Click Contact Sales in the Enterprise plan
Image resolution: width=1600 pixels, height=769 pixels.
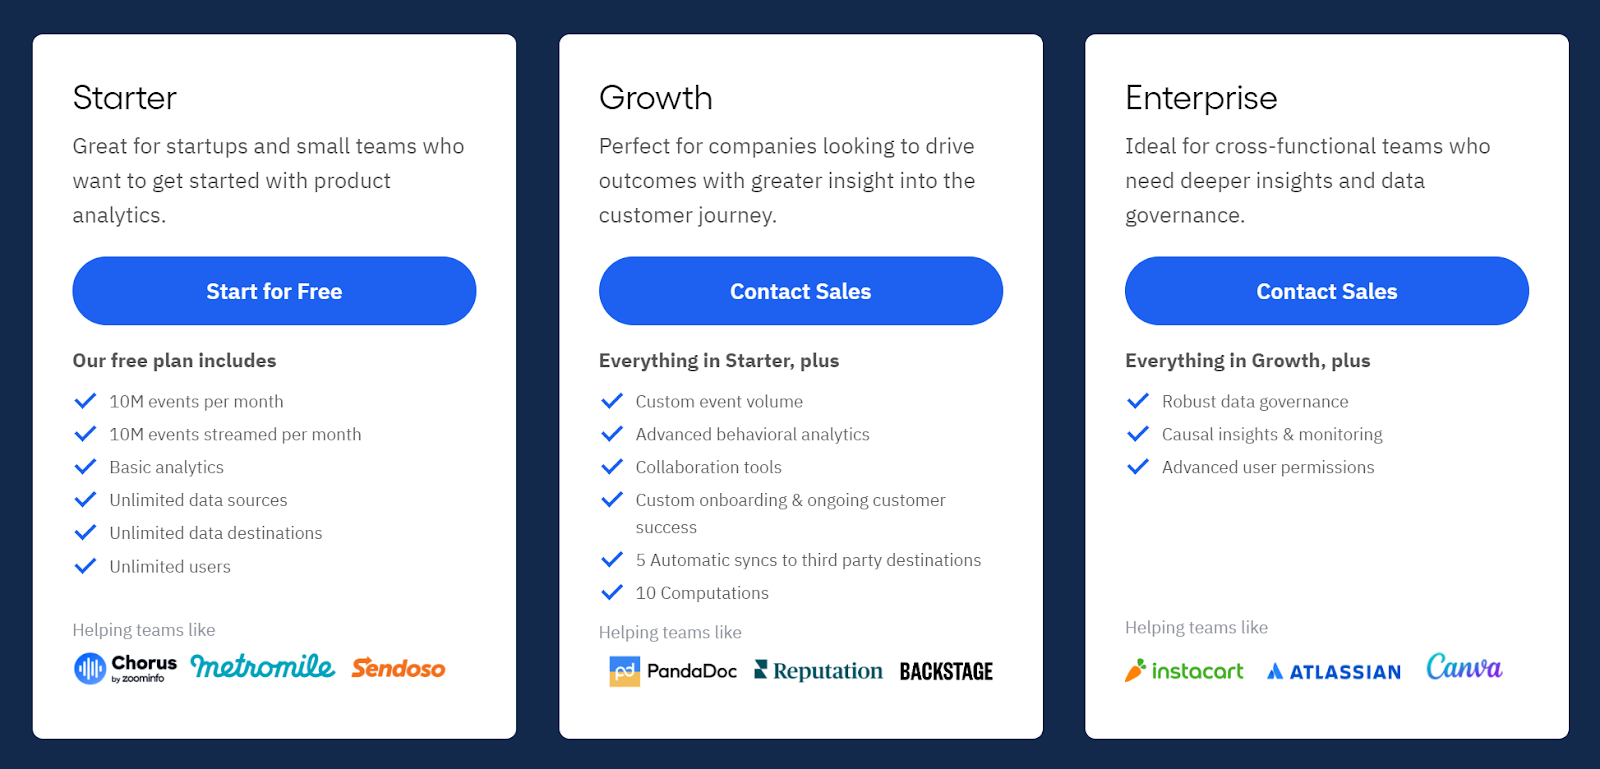point(1327,291)
